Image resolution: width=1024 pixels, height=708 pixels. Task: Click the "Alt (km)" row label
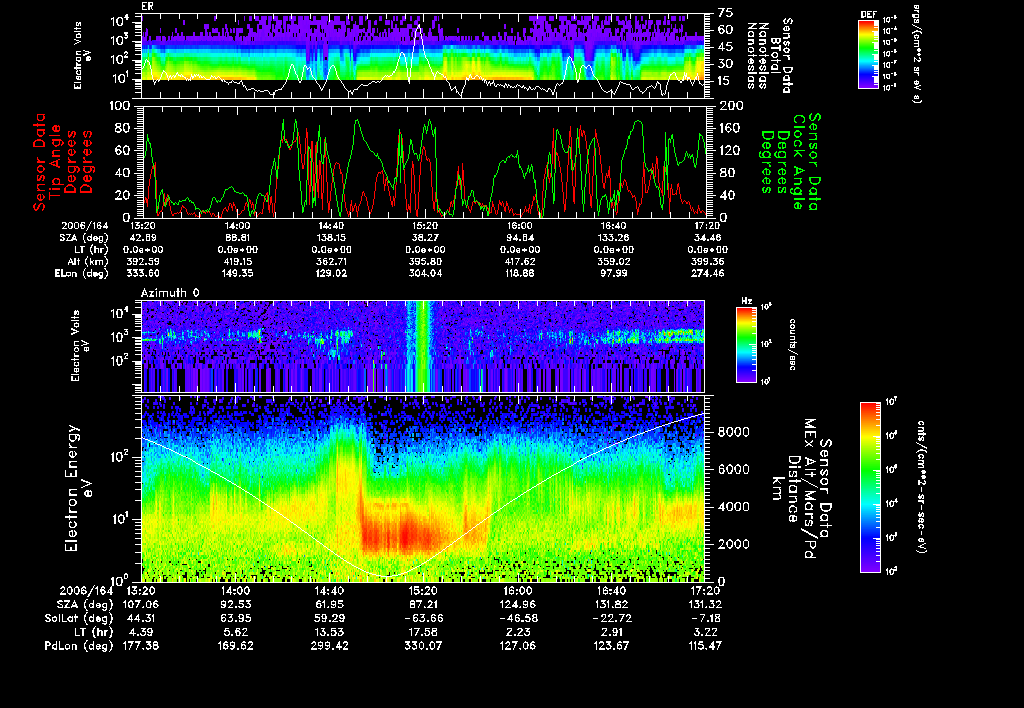tap(90, 261)
